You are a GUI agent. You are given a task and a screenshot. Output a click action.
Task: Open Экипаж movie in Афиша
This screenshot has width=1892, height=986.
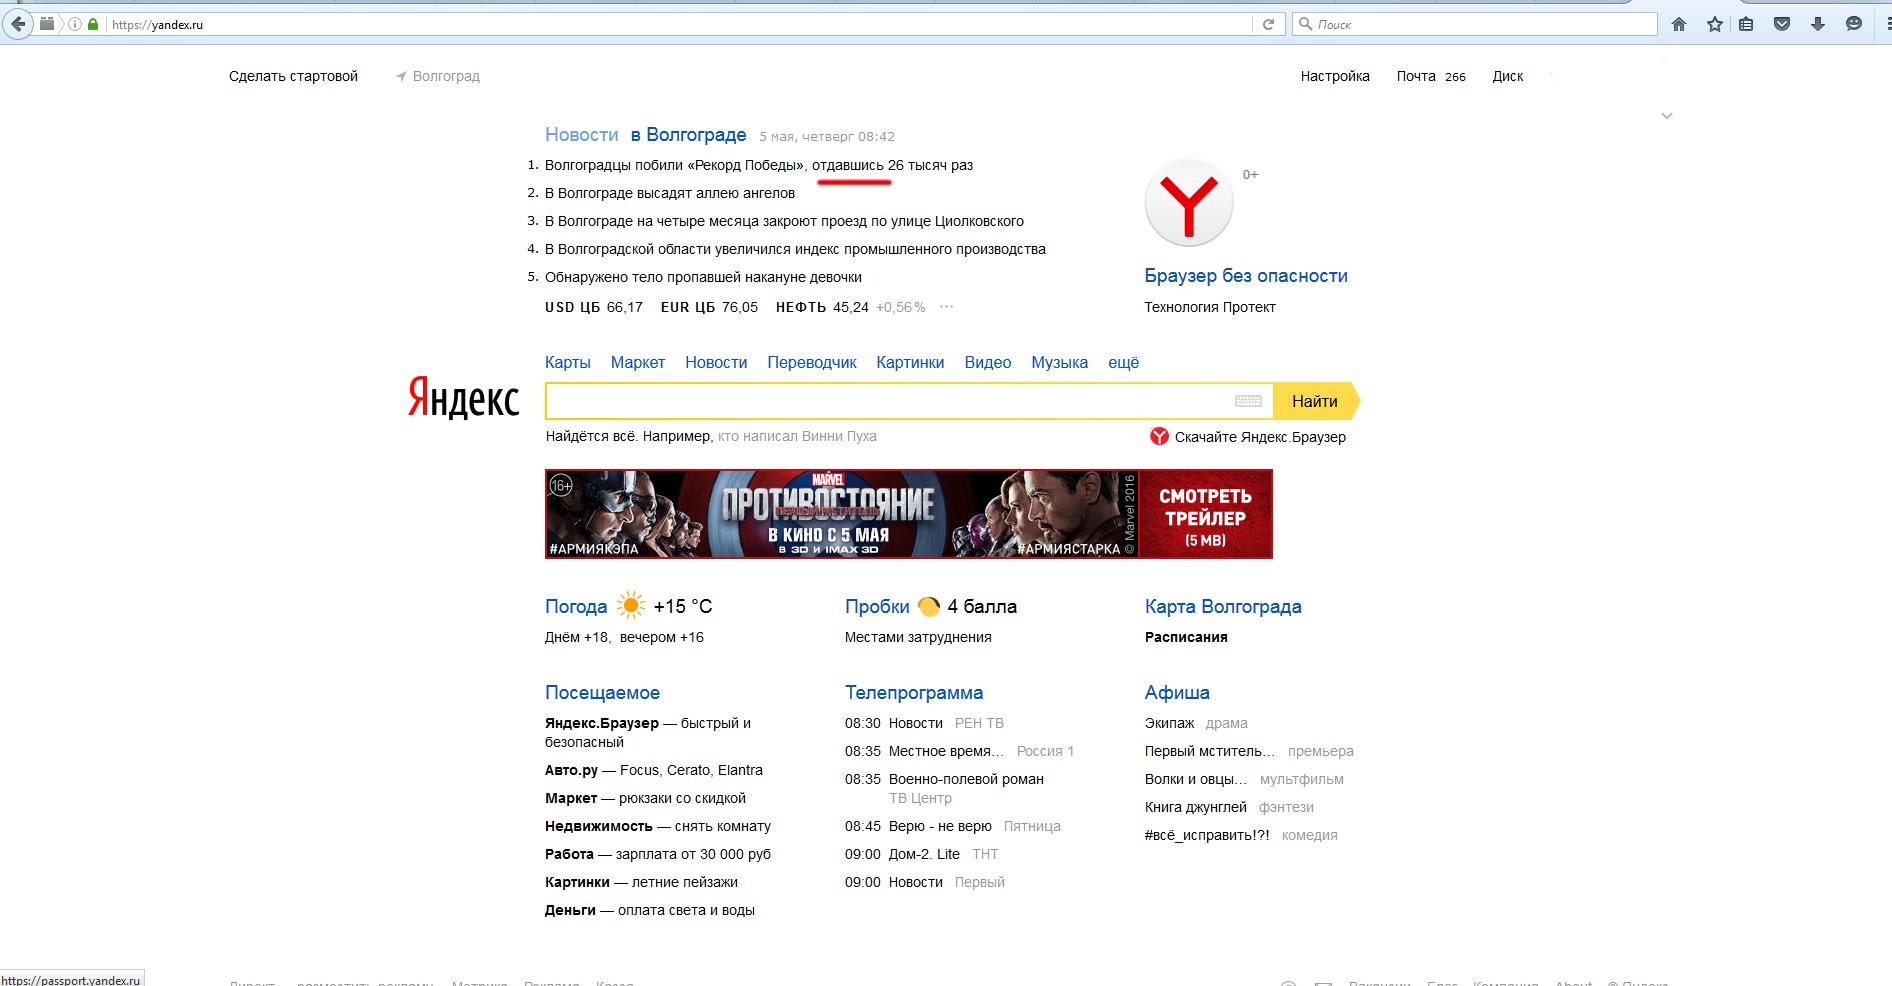tap(1169, 723)
